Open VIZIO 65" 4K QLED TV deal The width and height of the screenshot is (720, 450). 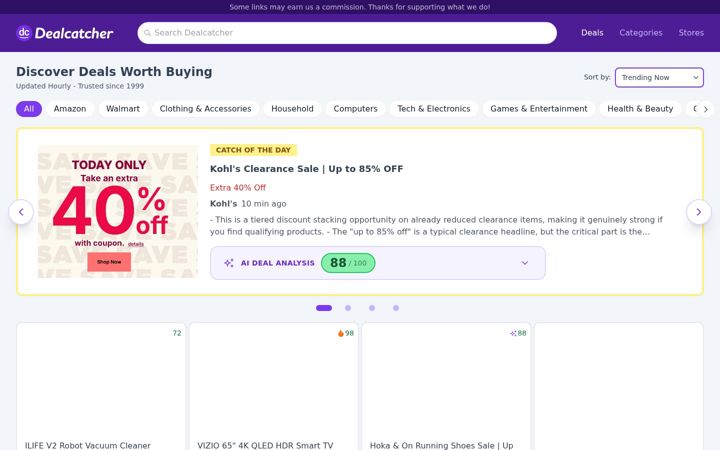[265, 445]
